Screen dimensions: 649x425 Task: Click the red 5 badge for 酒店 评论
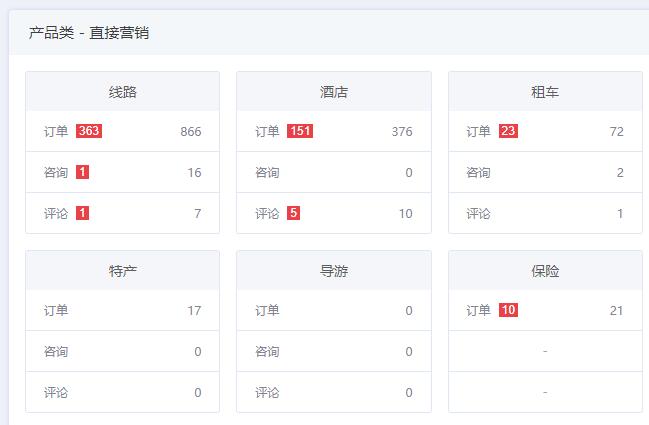pos(293,213)
